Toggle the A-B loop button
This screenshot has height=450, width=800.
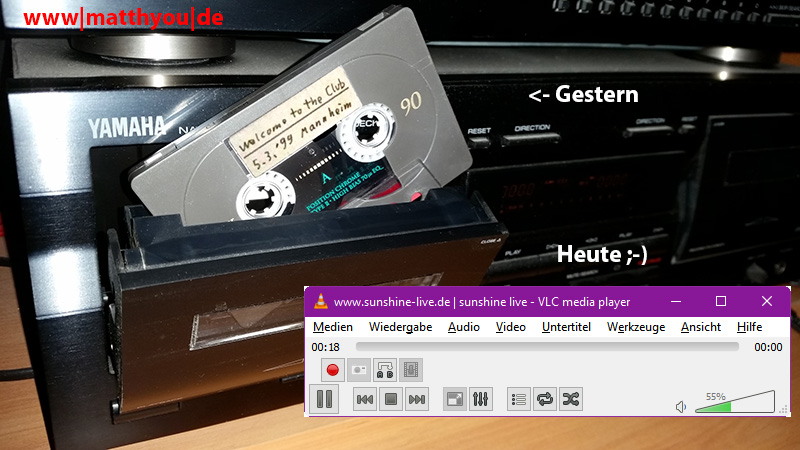click(386, 370)
